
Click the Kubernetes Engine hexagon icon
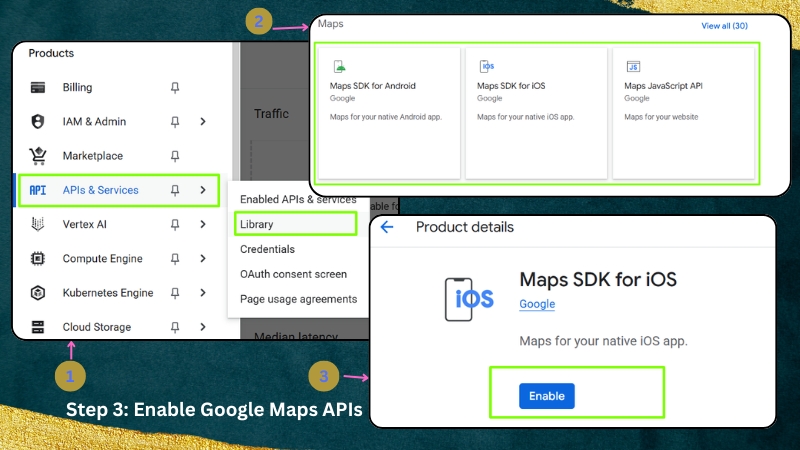[38, 292]
